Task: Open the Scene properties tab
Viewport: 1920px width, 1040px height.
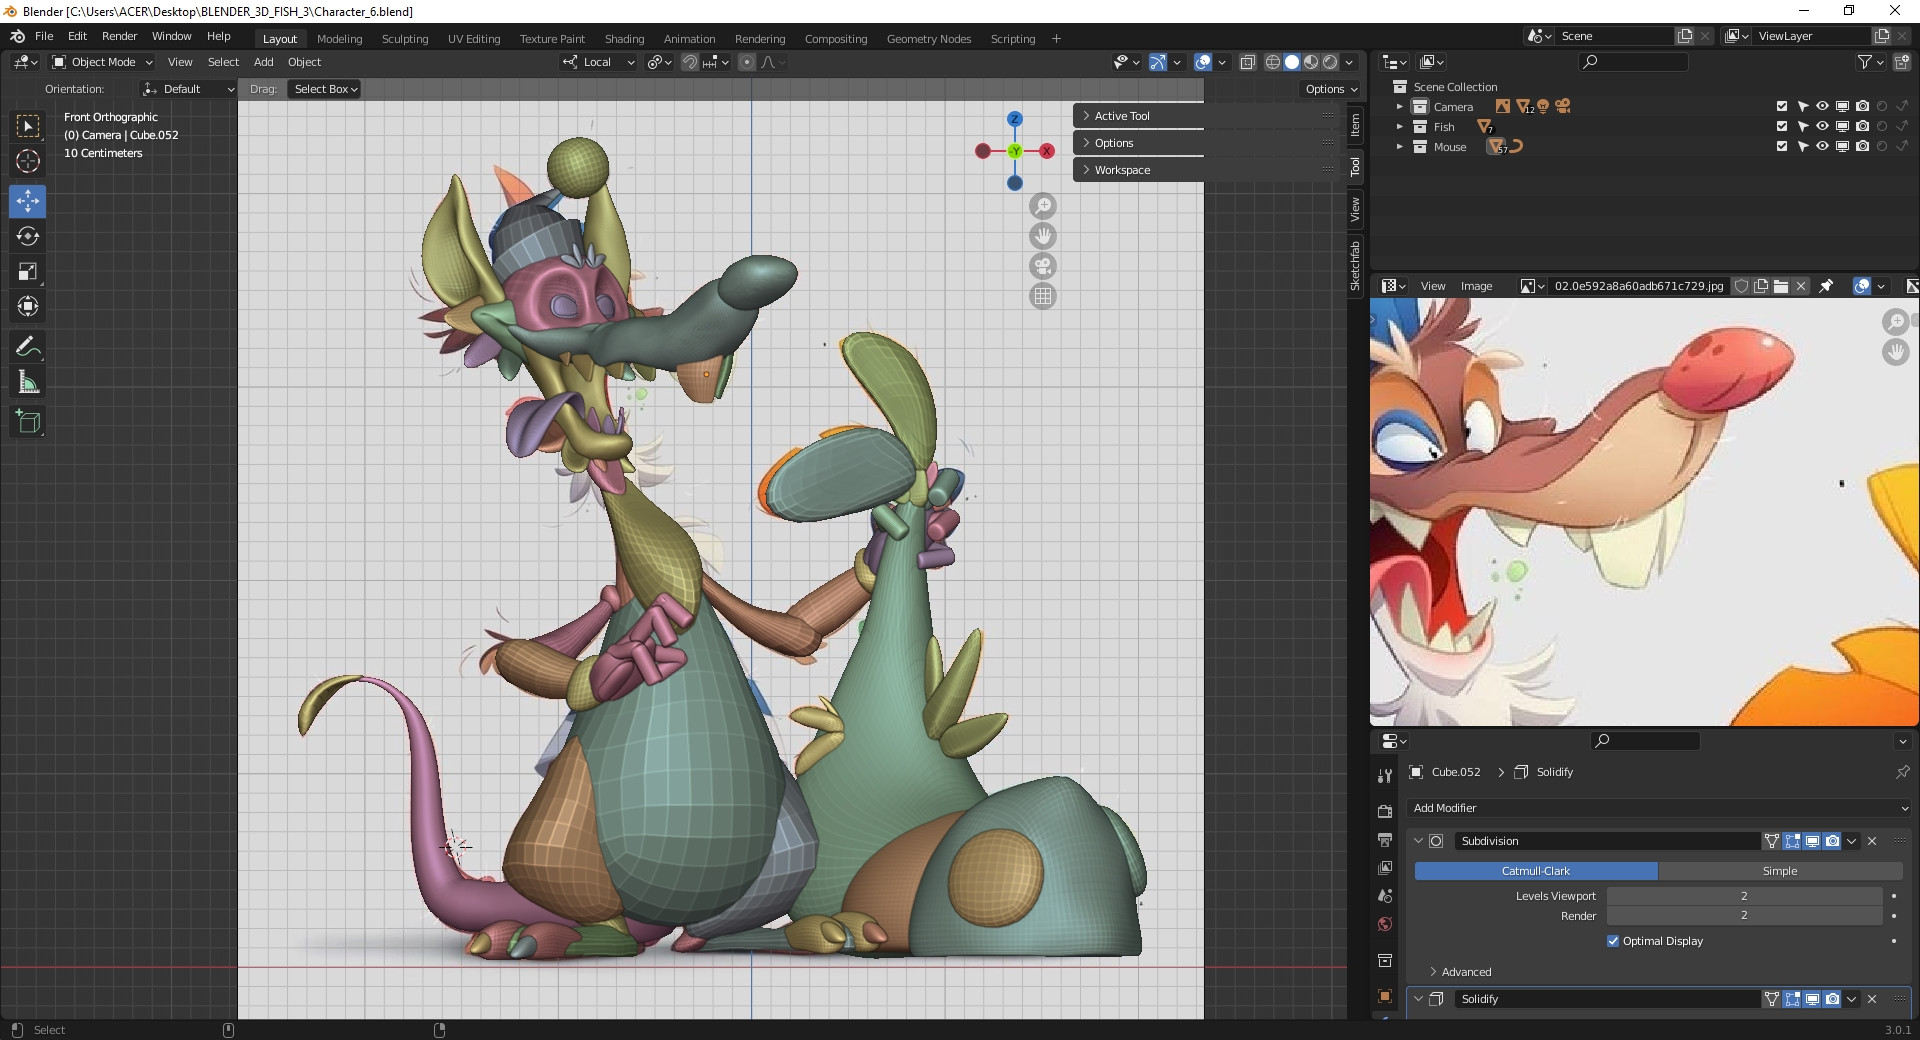Action: pos(1385,895)
